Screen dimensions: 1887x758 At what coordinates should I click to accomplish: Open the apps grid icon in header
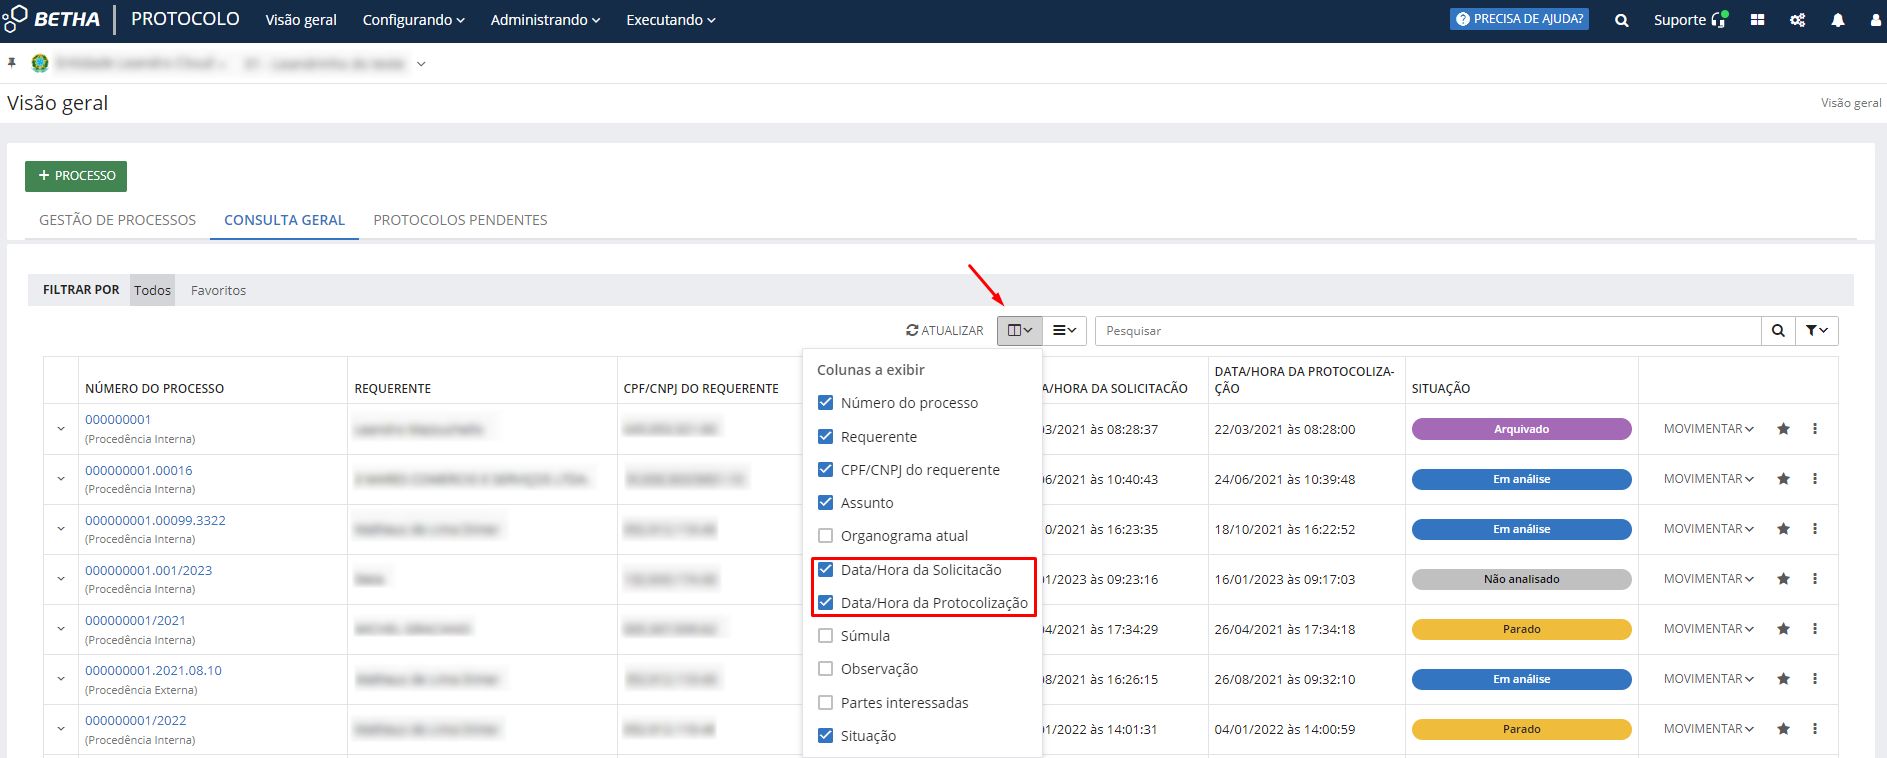point(1757,20)
